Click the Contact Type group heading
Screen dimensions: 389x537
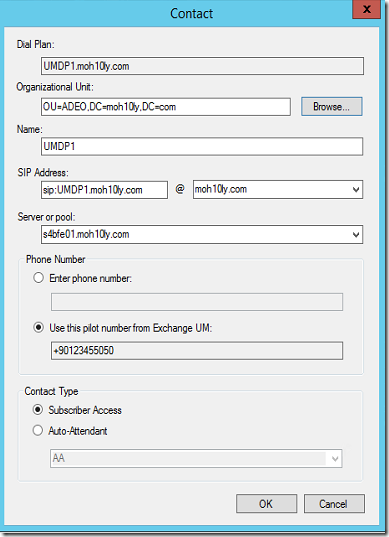[x=51, y=391]
